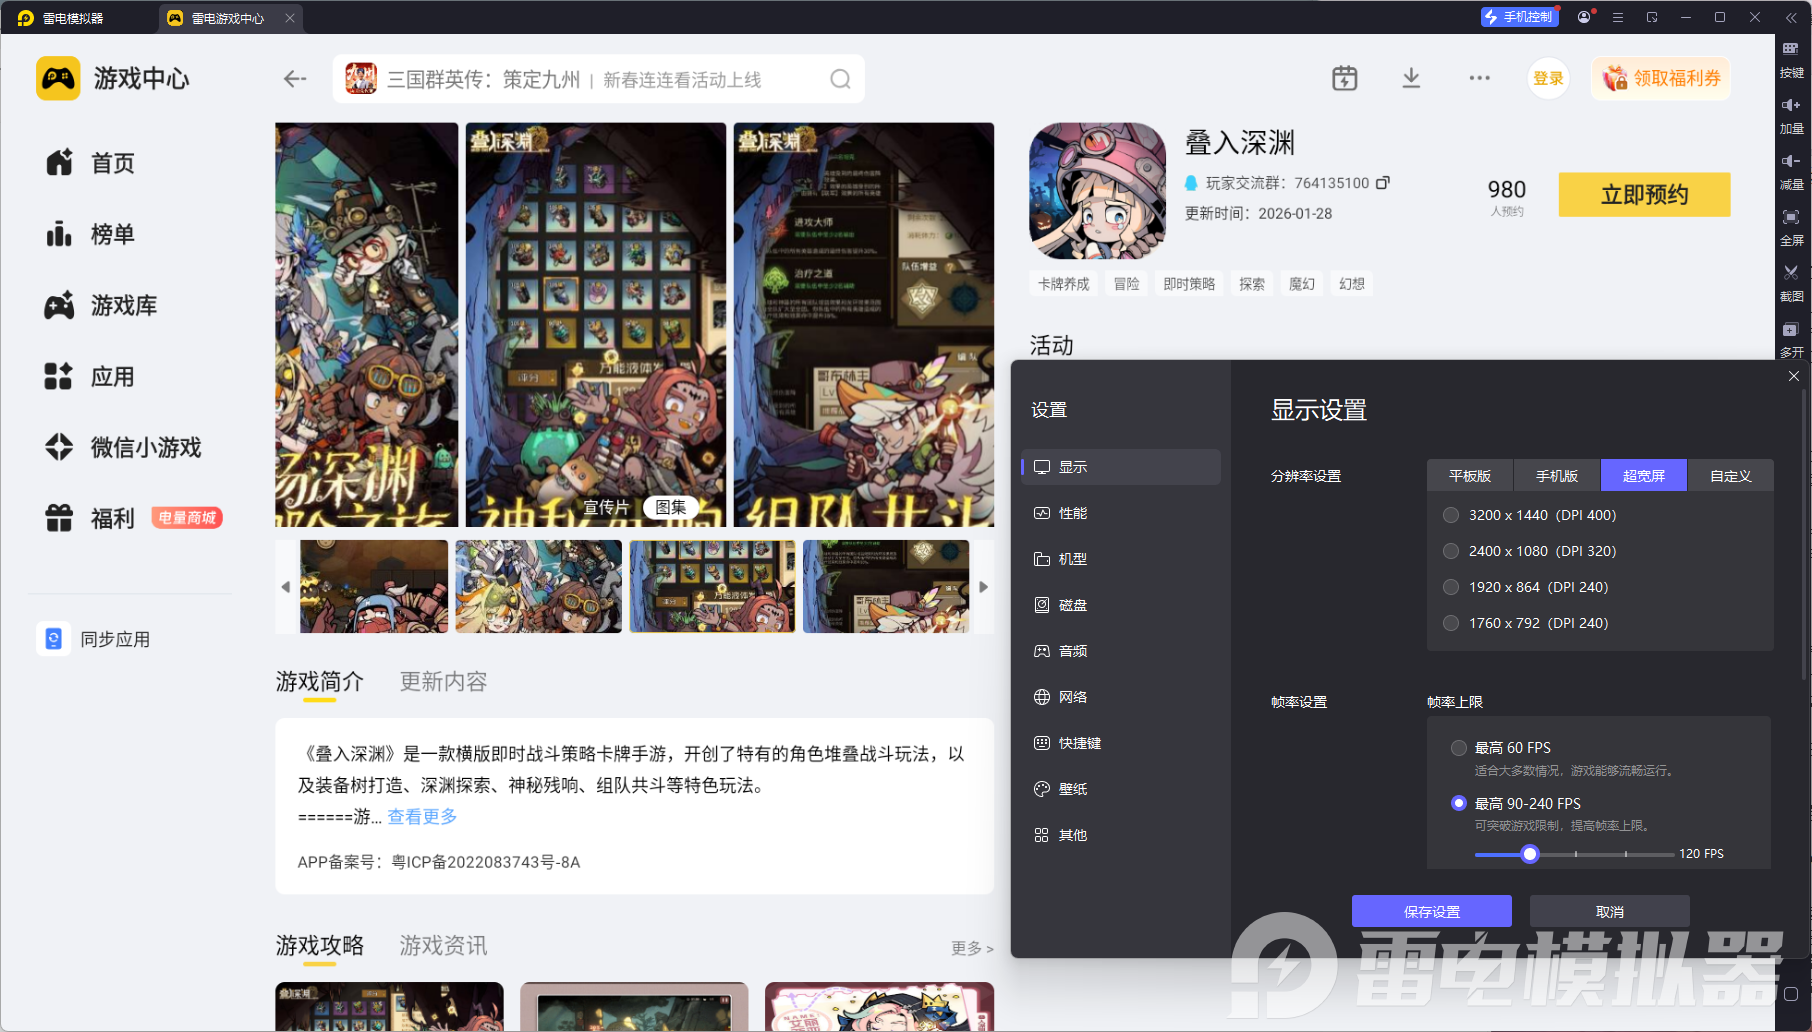Select the highlighted third gallery thumbnail
The height and width of the screenshot is (1032, 1812).
(x=712, y=587)
